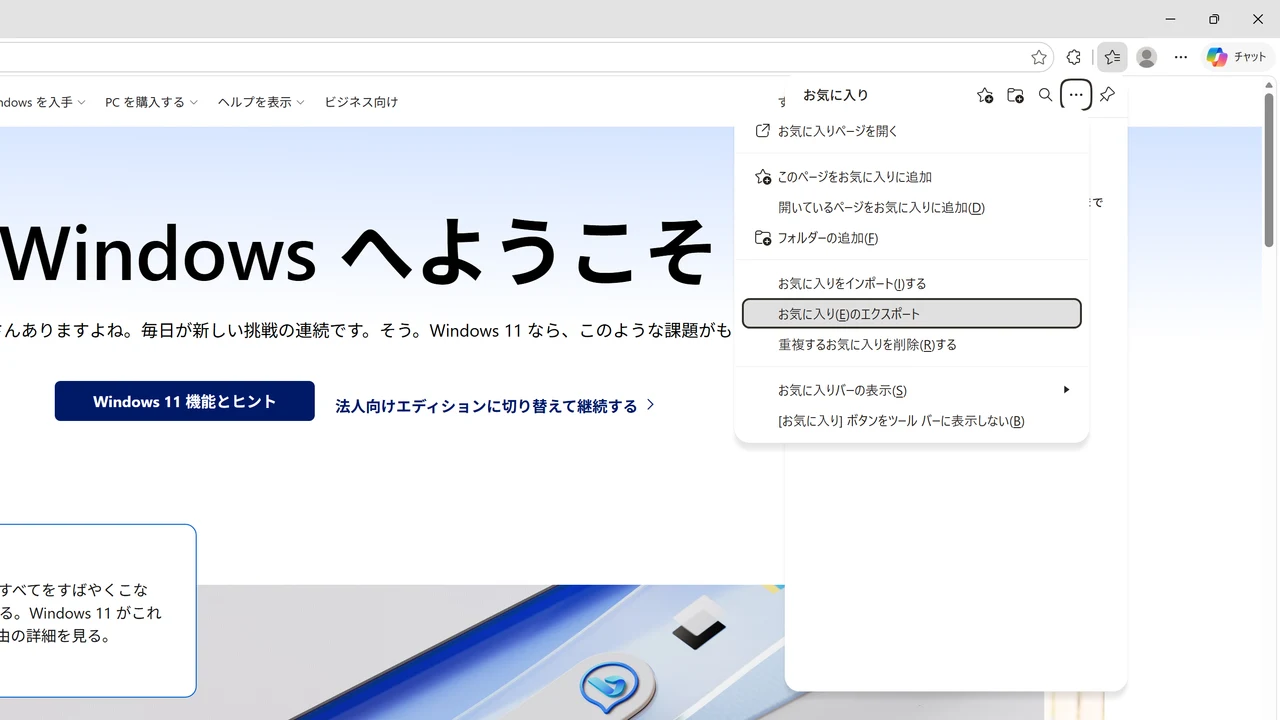The height and width of the screenshot is (720, 1280).
Task: Open the profile avatar icon
Action: tap(1147, 57)
